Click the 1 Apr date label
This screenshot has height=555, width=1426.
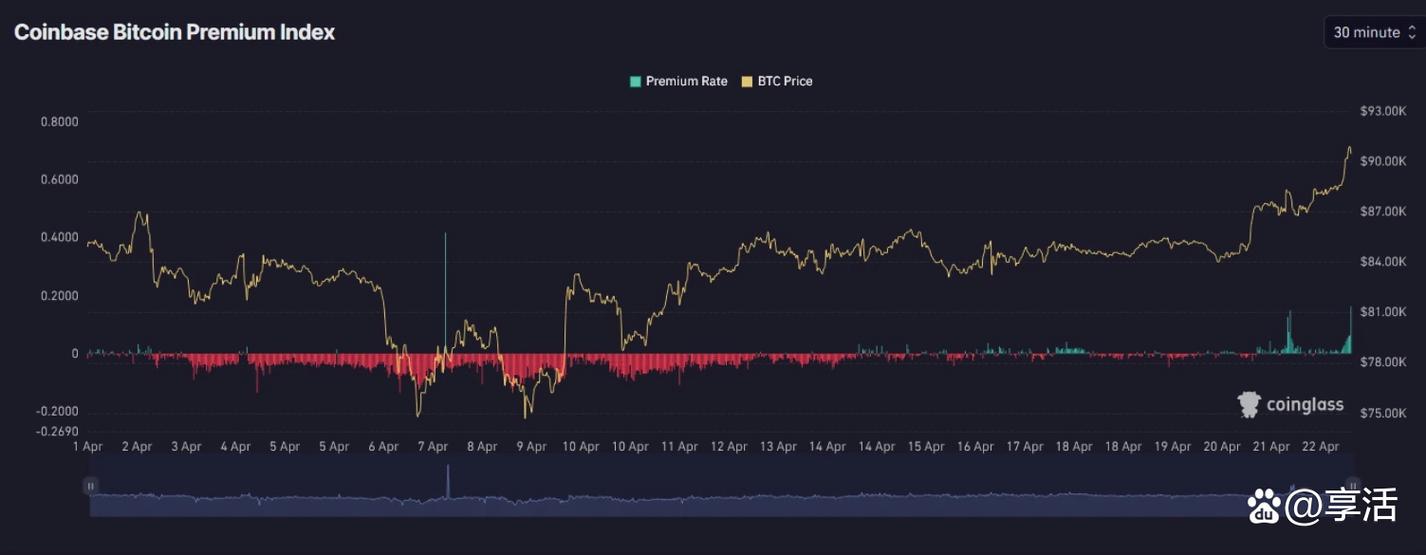[87, 447]
